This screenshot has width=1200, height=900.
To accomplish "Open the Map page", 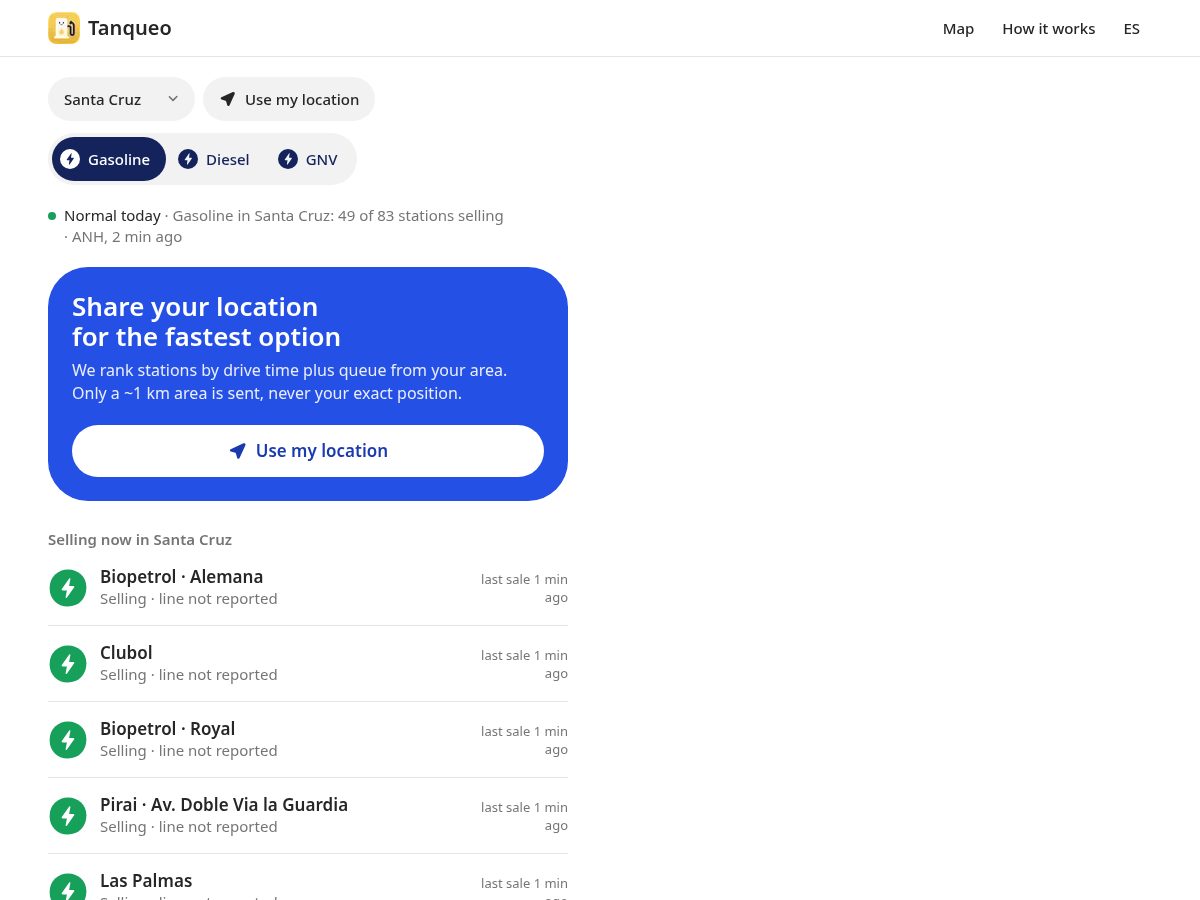I will pyautogui.click(x=958, y=28).
